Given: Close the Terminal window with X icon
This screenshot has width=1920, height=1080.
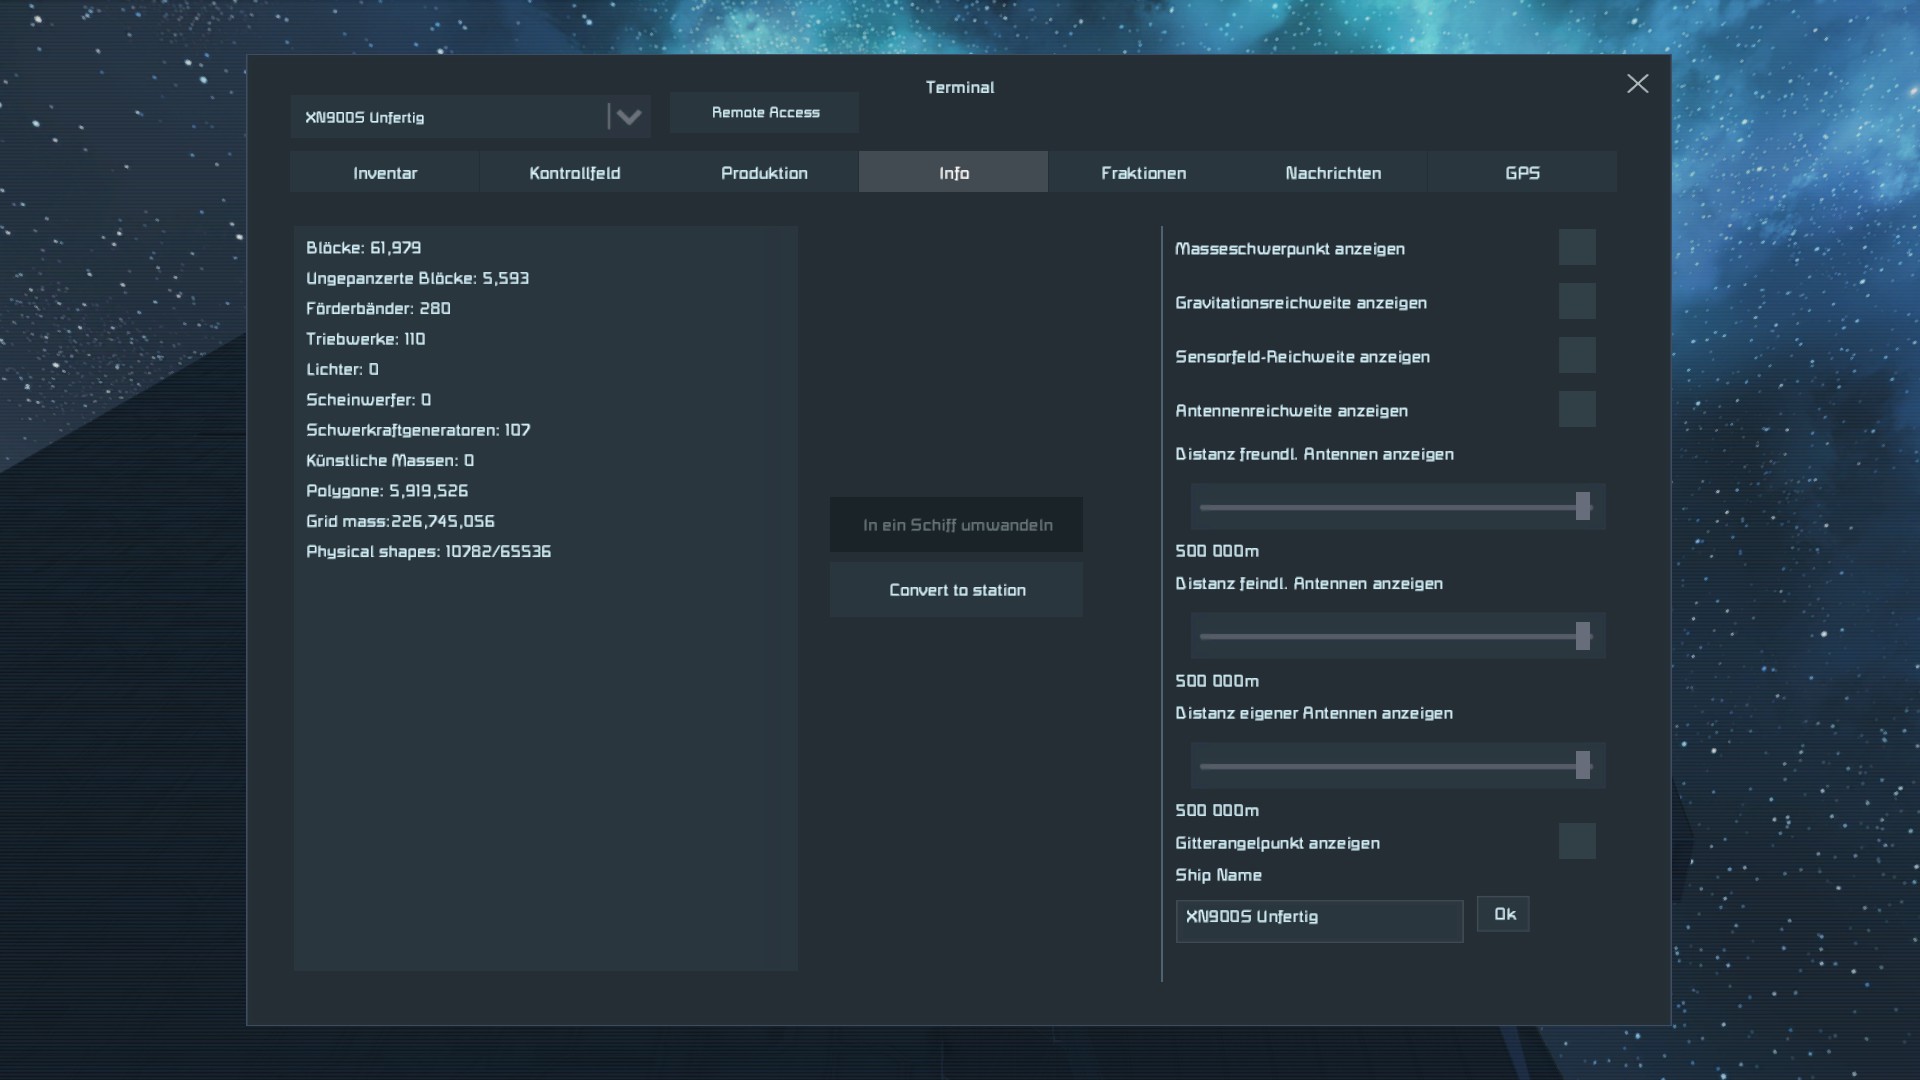Looking at the screenshot, I should [x=1637, y=84].
